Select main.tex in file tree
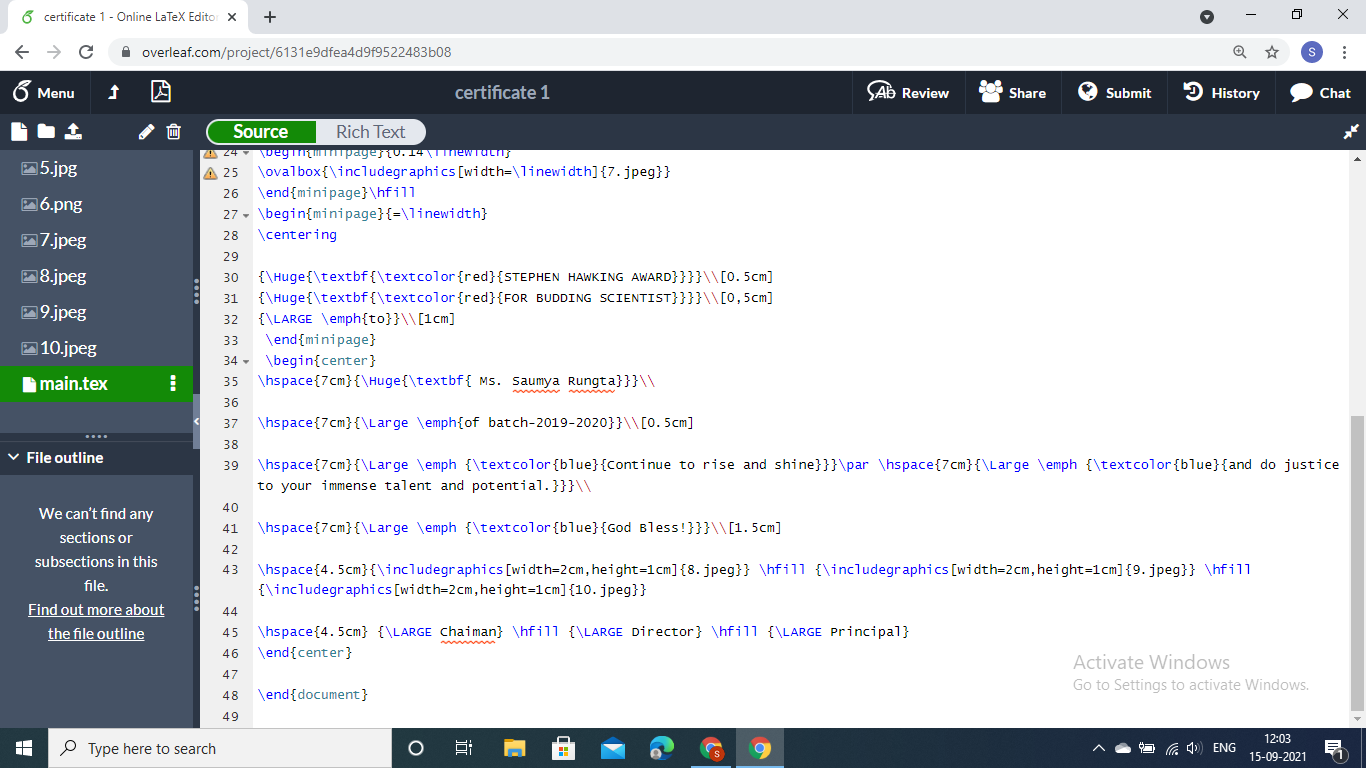Screen dimensions: 1366x768 tap(96, 384)
